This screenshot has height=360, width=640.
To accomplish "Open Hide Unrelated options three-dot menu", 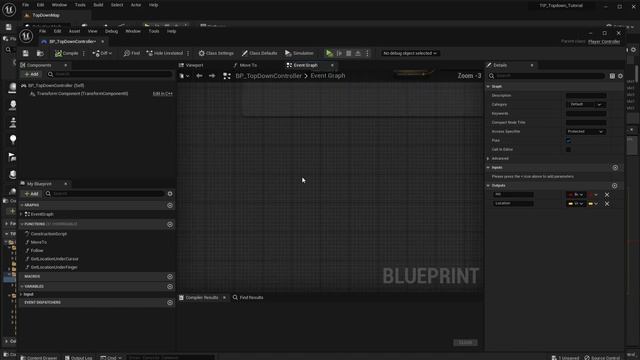I will [x=188, y=53].
